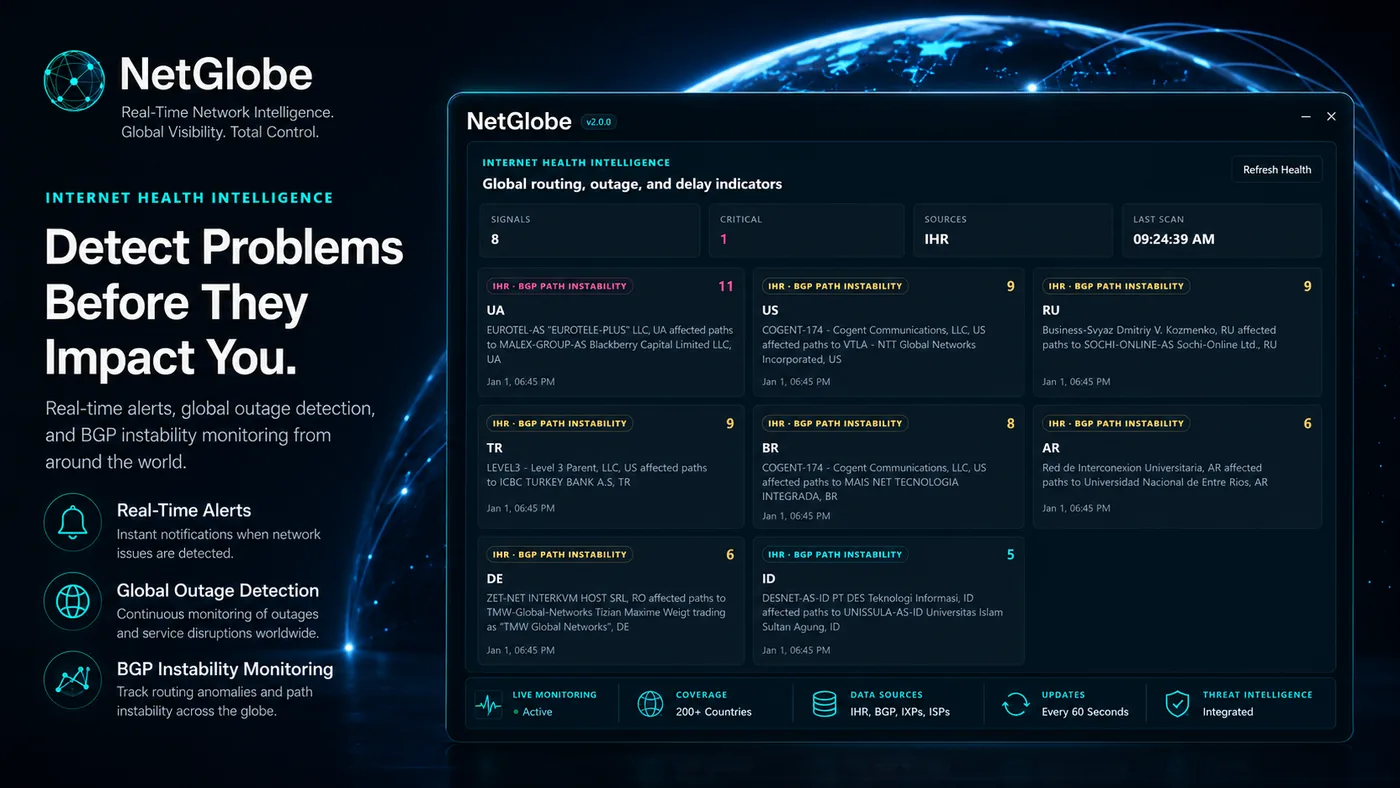1400x788 pixels.
Task: Click the TR country code heading
Action: click(x=495, y=448)
